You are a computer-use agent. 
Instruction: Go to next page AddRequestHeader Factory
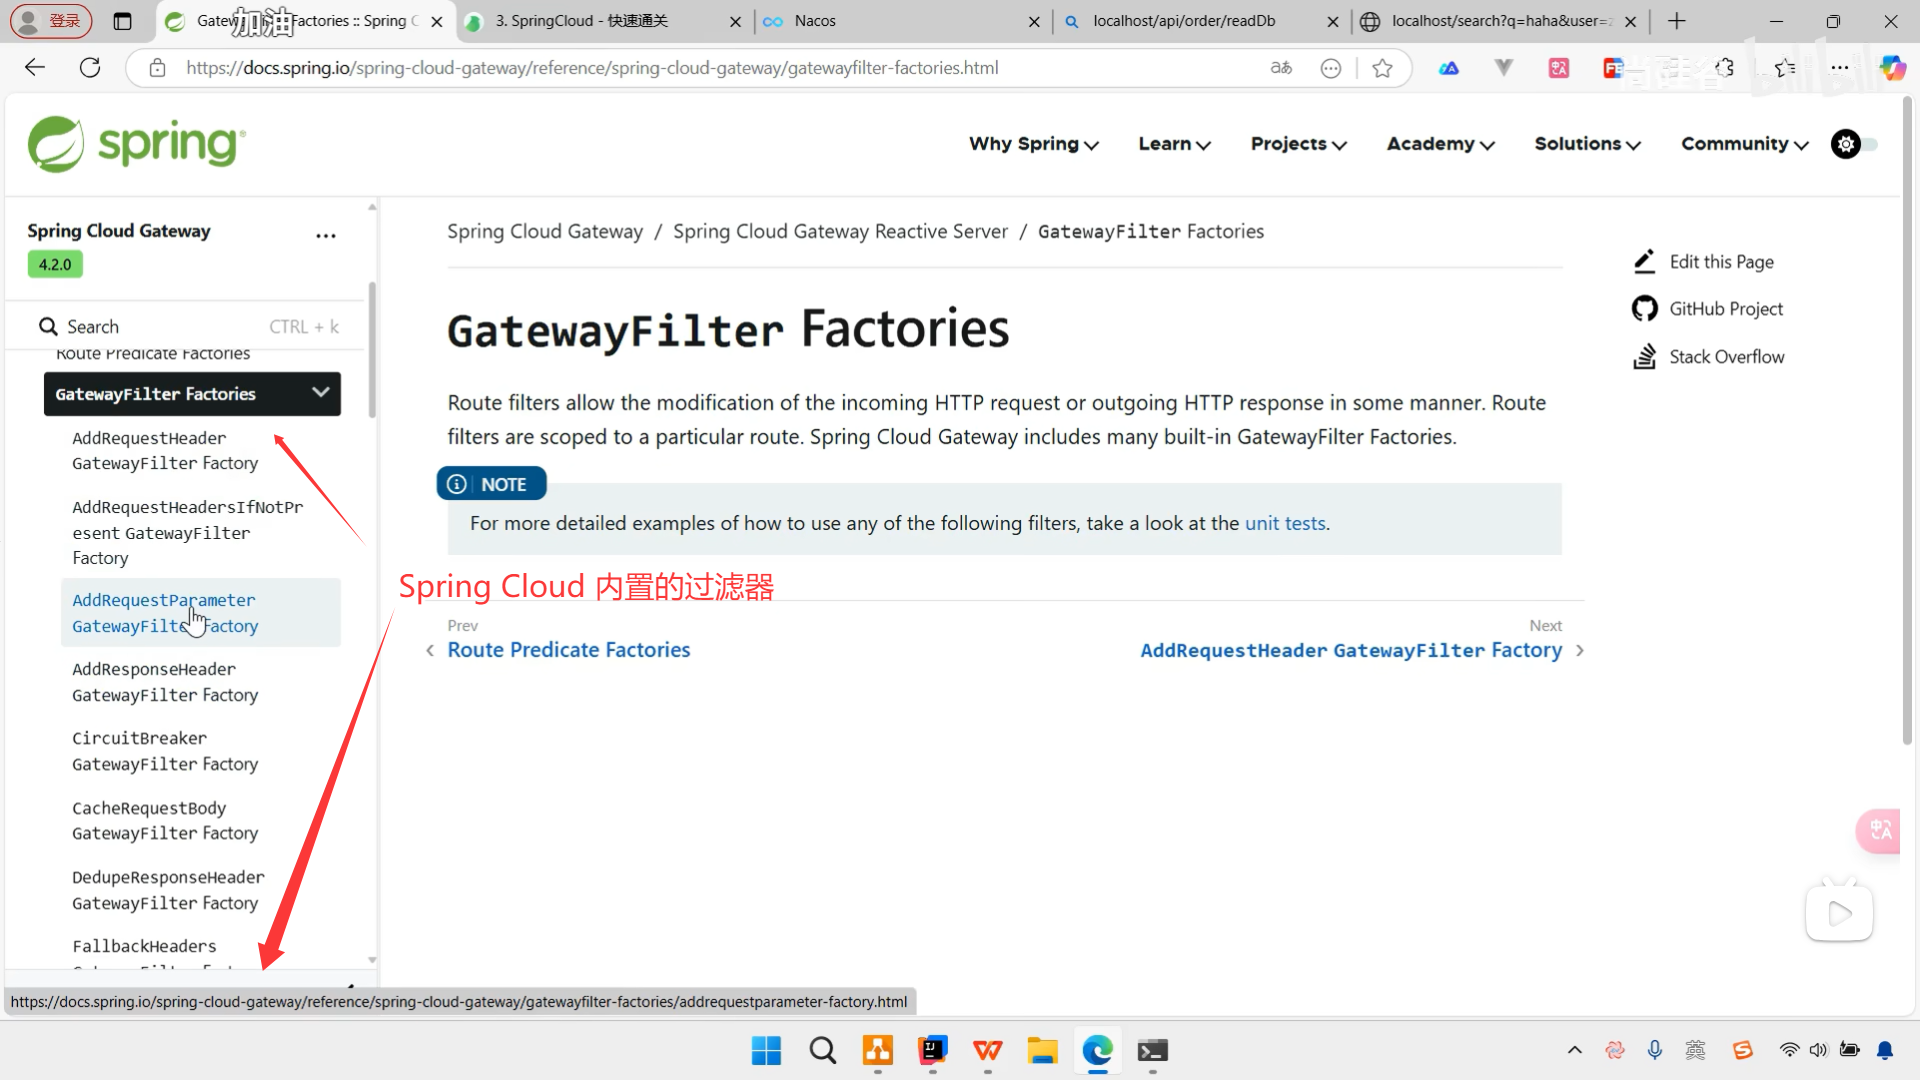click(1350, 650)
